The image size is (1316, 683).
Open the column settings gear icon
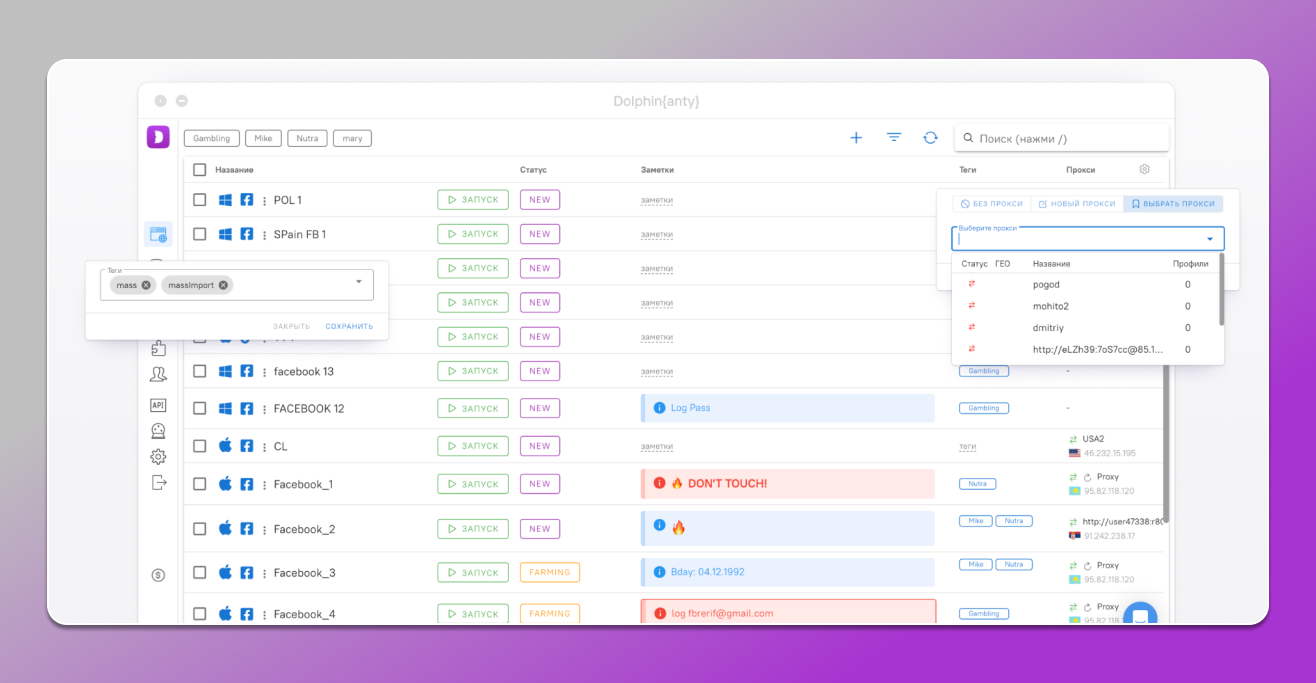(x=1145, y=169)
